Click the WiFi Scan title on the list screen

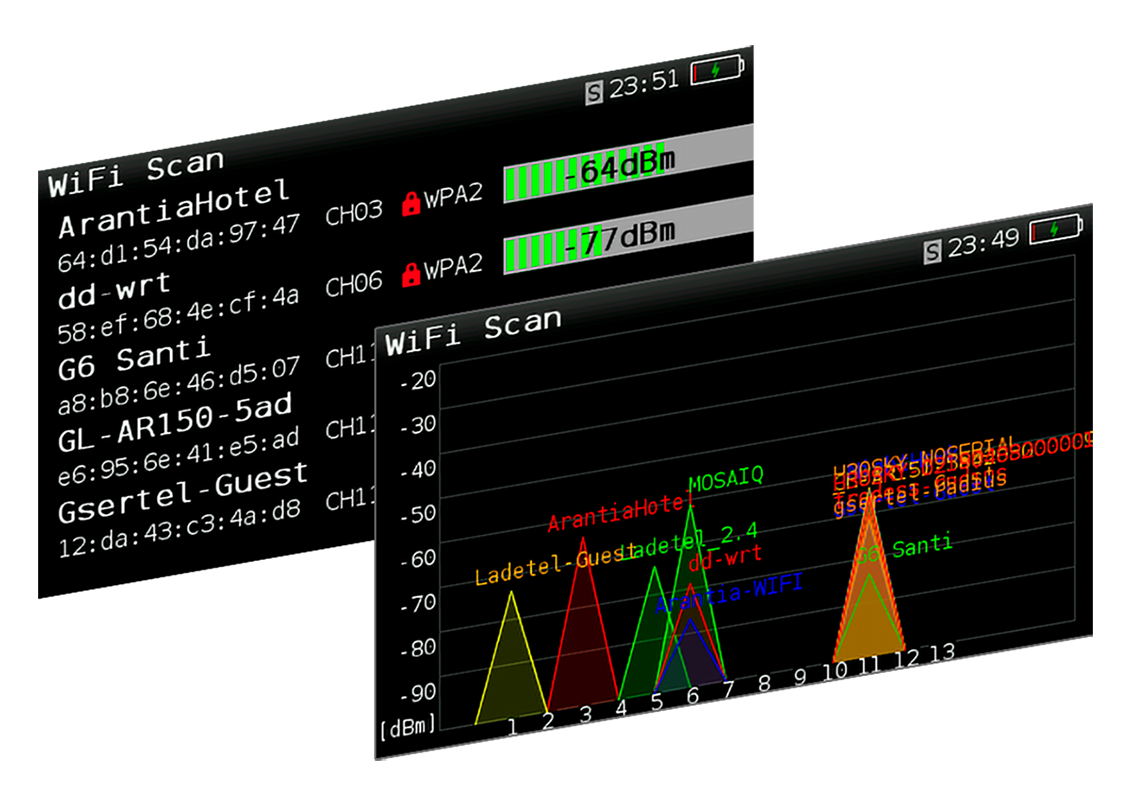136,173
